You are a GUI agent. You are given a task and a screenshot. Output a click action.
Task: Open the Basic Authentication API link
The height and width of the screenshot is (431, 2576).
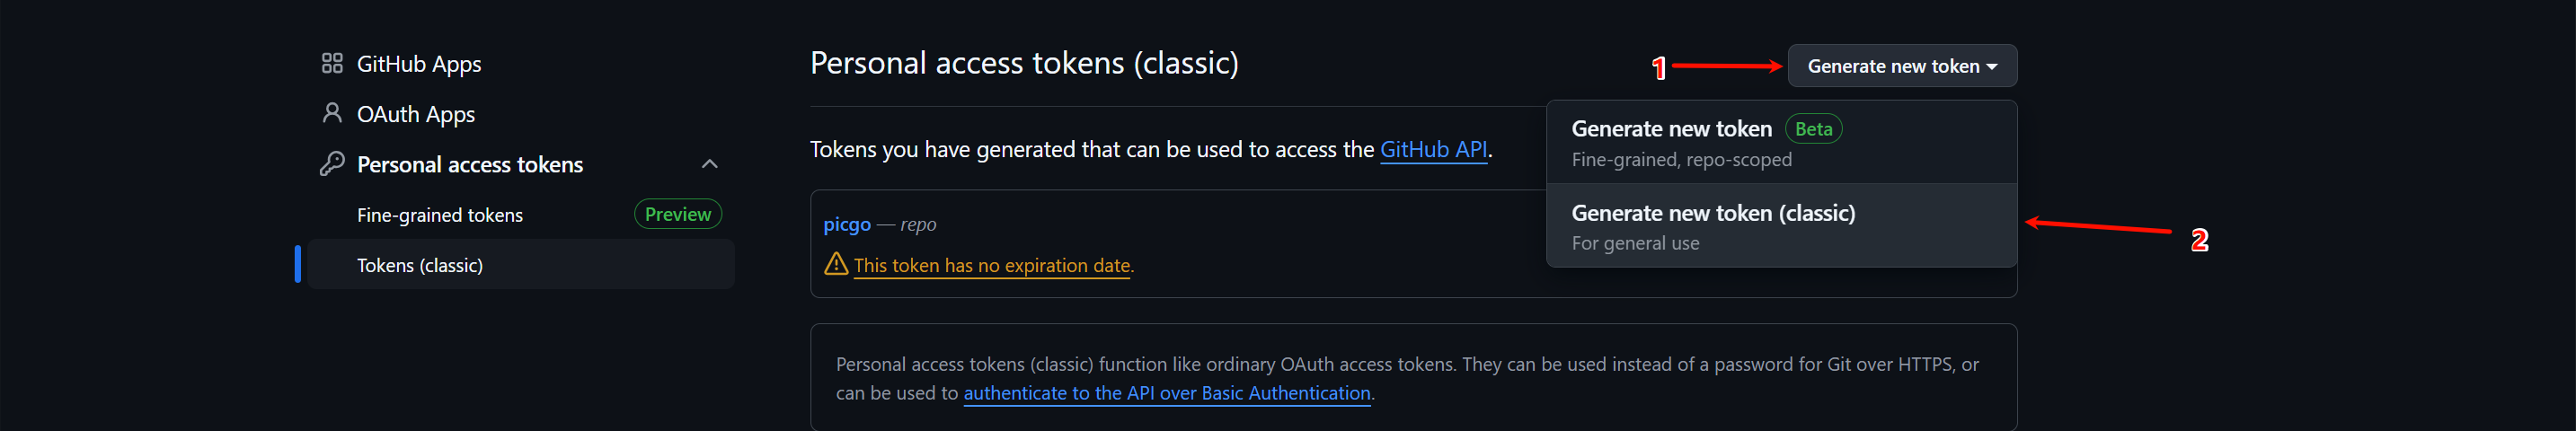(1166, 393)
